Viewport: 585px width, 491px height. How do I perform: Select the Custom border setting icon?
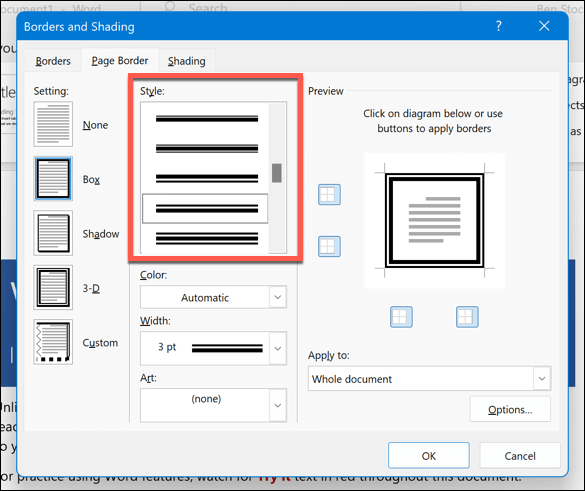tap(53, 342)
